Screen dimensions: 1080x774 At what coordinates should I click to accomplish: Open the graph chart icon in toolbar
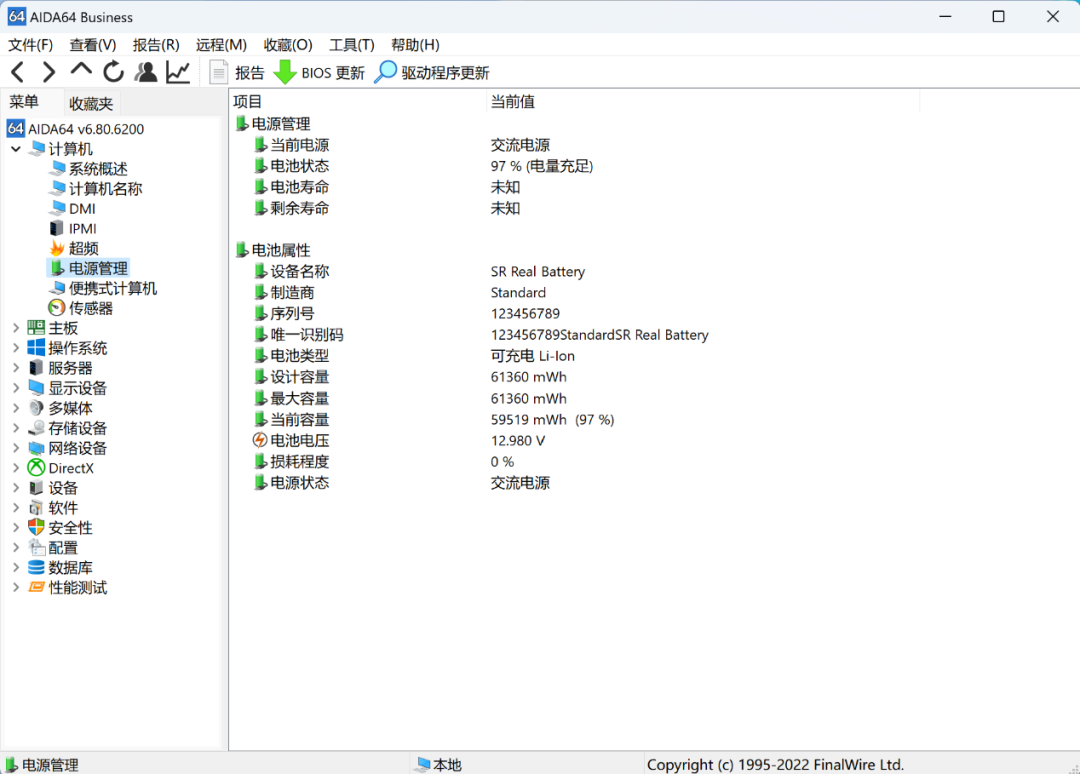[x=178, y=72]
